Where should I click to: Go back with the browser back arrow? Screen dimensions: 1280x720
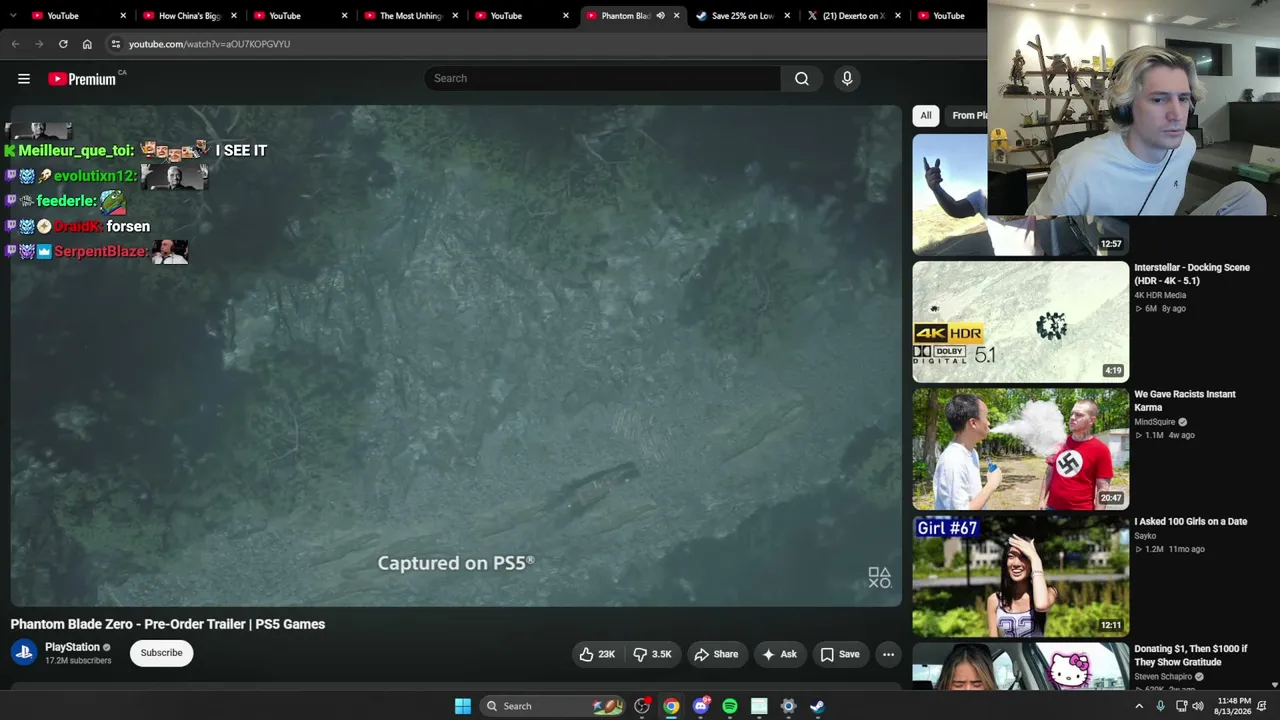[15, 44]
